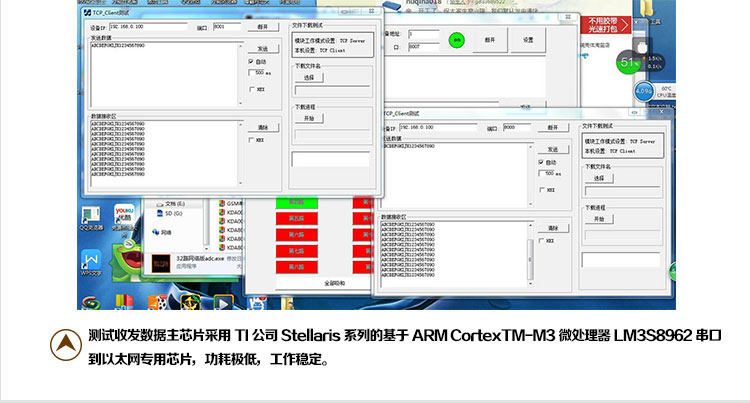Click the red 第五路 relay button
Screen dimensions: 750x403
tap(297, 219)
